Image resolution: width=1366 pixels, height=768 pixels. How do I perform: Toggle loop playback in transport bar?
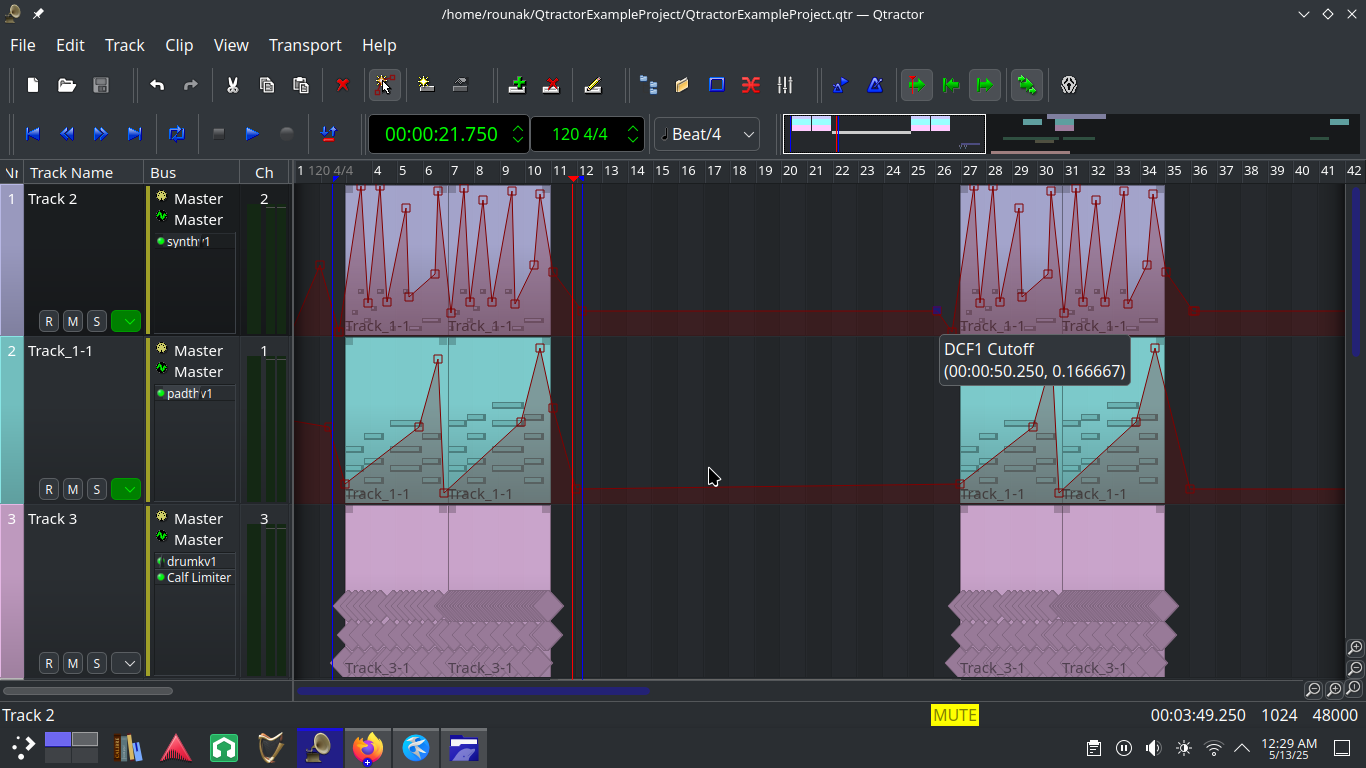click(x=177, y=134)
